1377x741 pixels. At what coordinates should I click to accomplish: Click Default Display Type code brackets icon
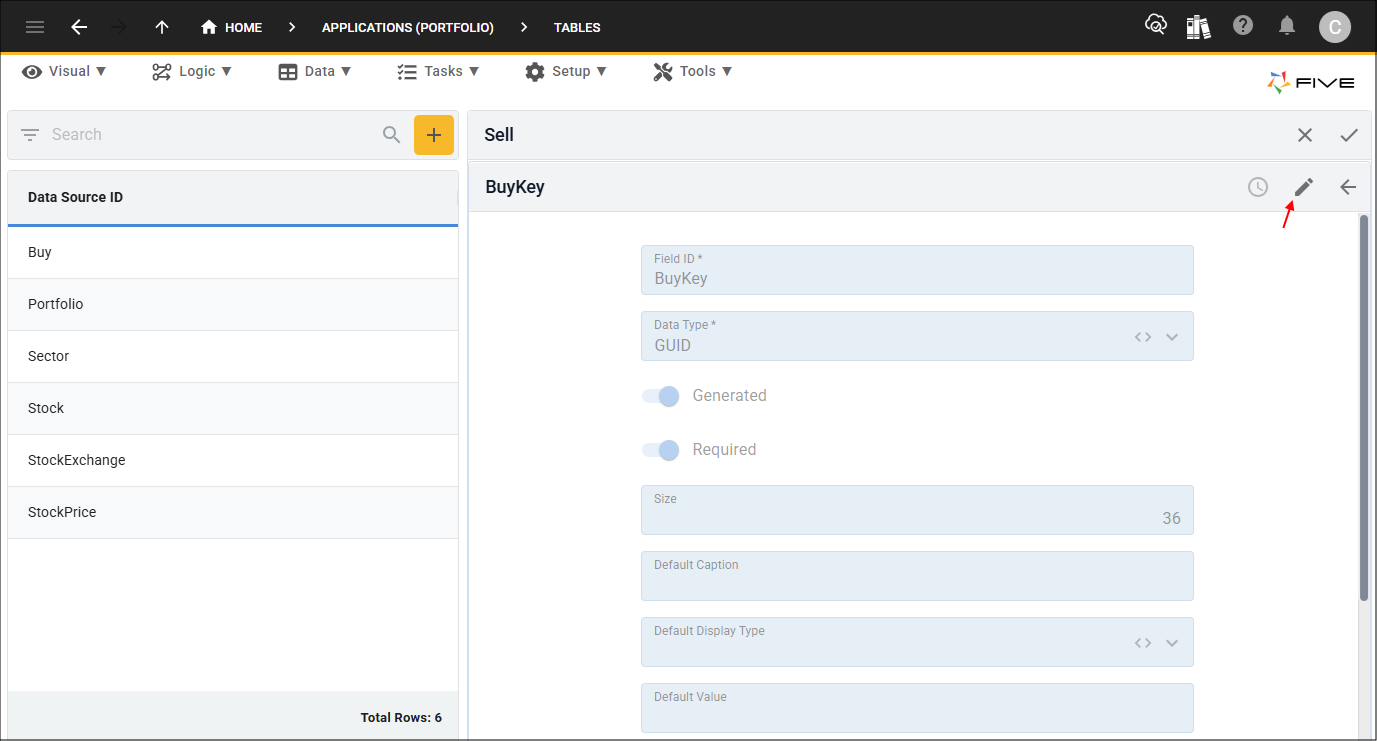pyautogui.click(x=1143, y=643)
